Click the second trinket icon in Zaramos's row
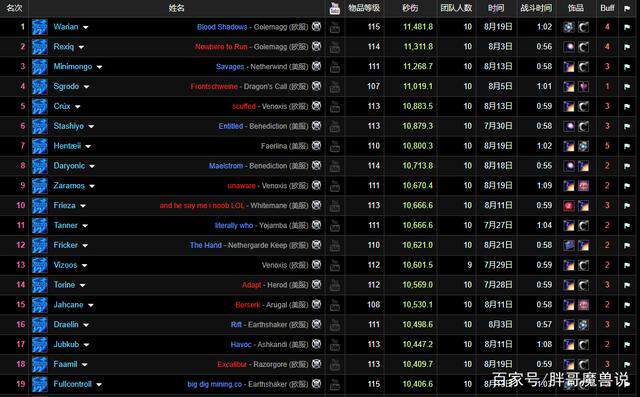This screenshot has height=397, width=640. tap(584, 186)
